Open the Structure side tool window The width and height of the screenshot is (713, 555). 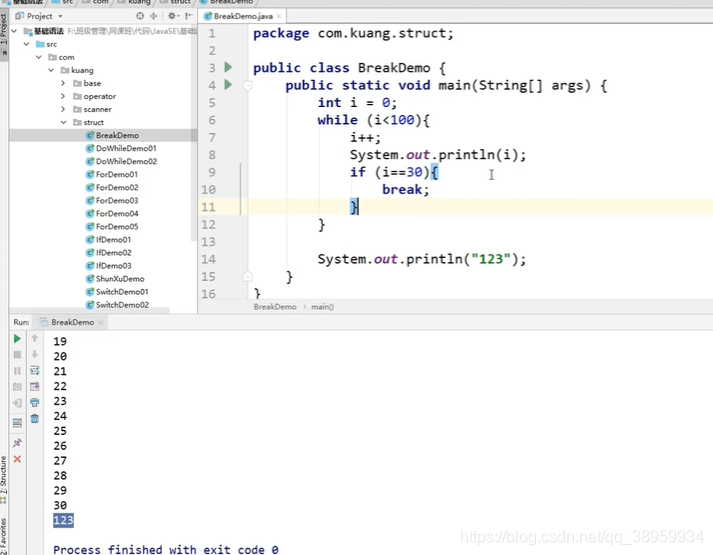pyautogui.click(x=4, y=478)
